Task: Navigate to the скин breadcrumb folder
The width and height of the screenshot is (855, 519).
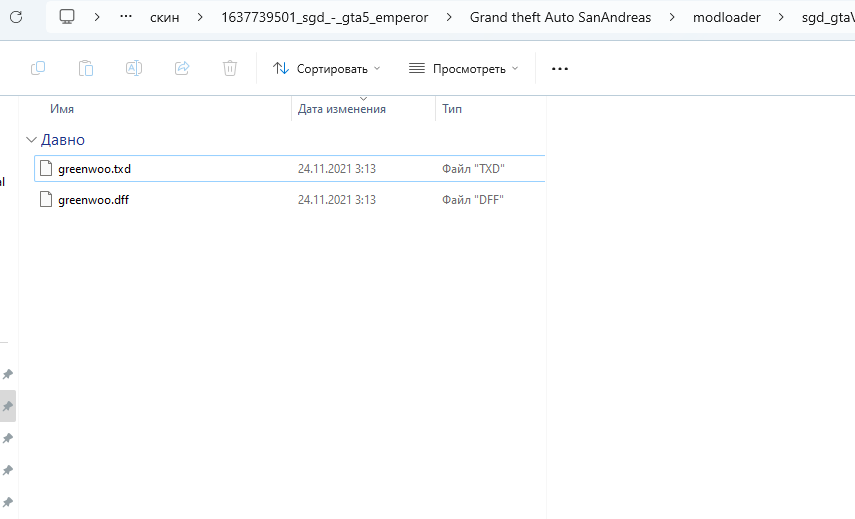Action: click(x=165, y=17)
